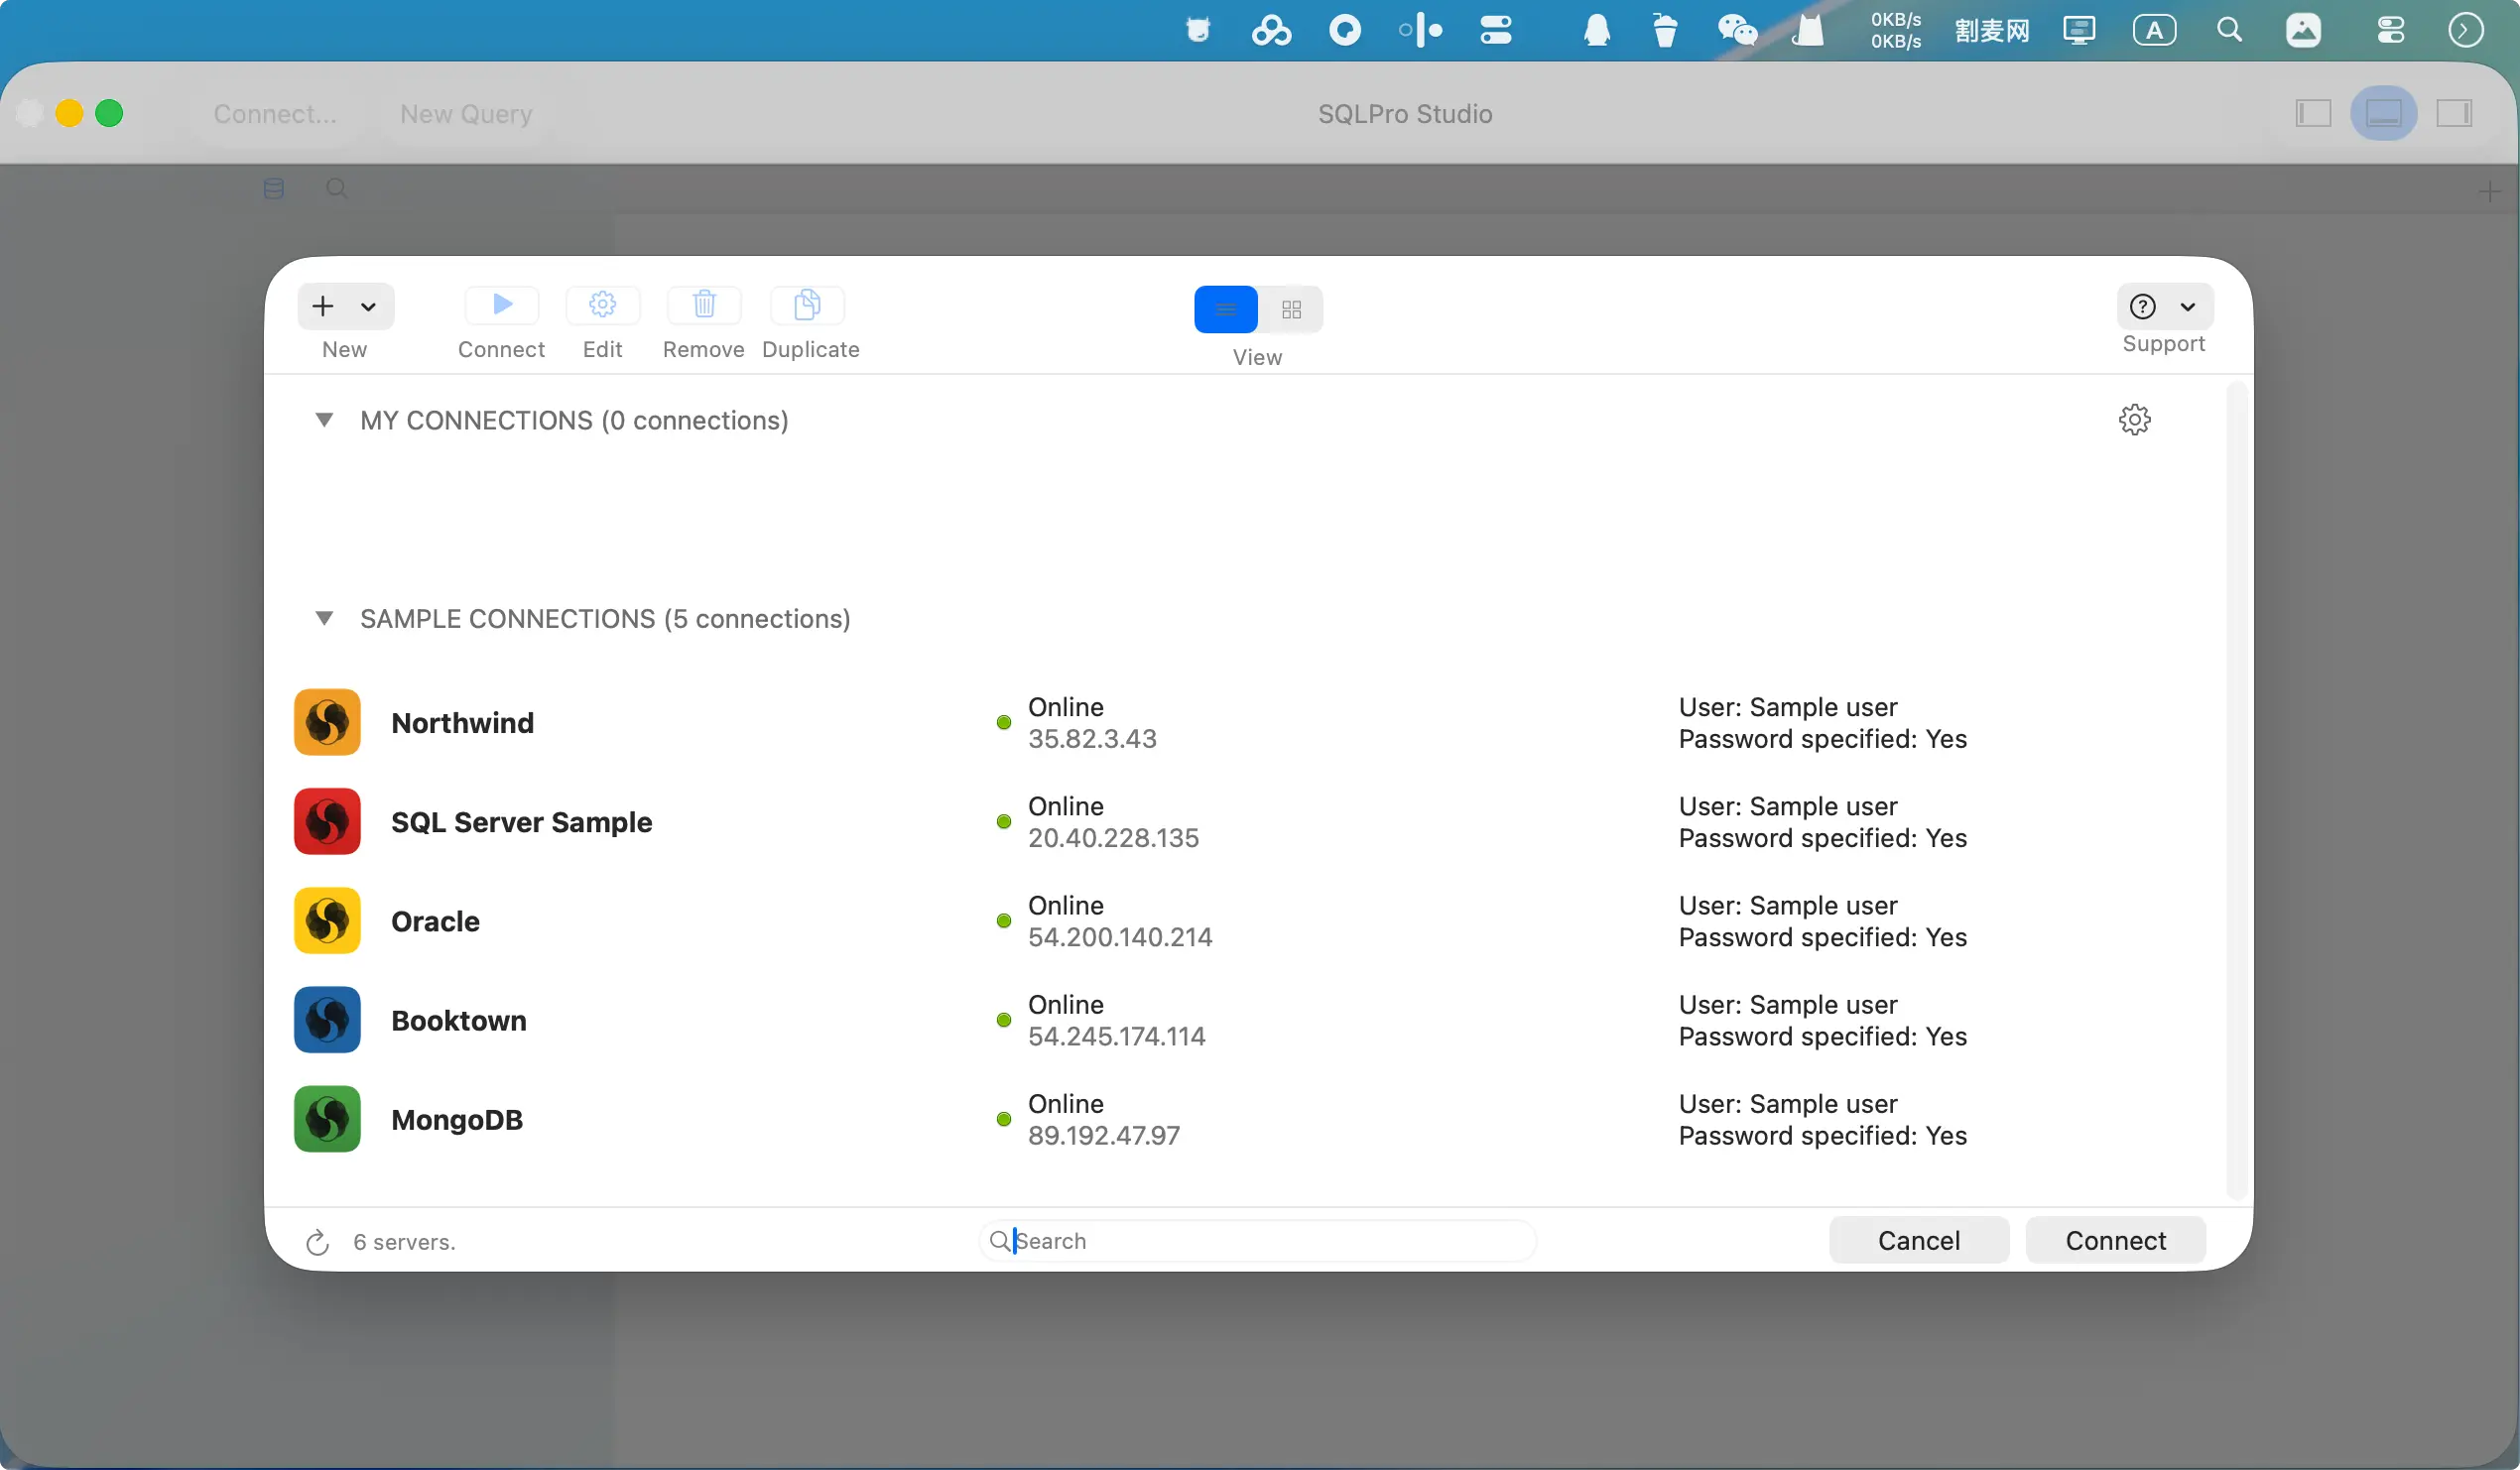Select the SQL Server Sample connection
This screenshot has height=1470, width=2520.
(x=521, y=822)
